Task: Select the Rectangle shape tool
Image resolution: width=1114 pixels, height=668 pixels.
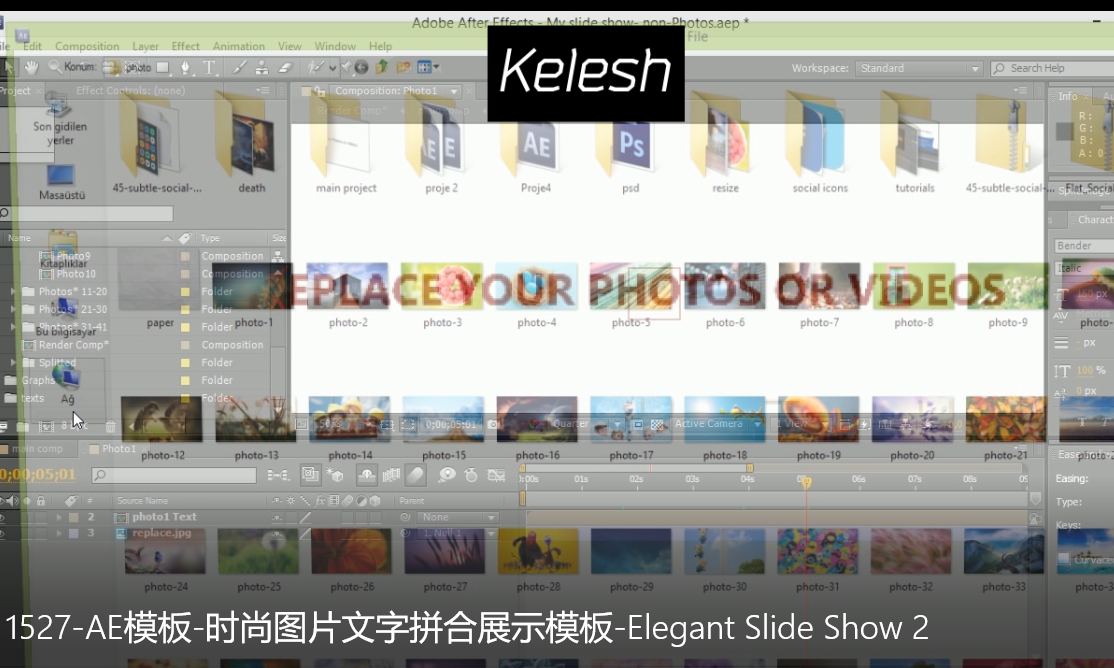Action: [163, 68]
